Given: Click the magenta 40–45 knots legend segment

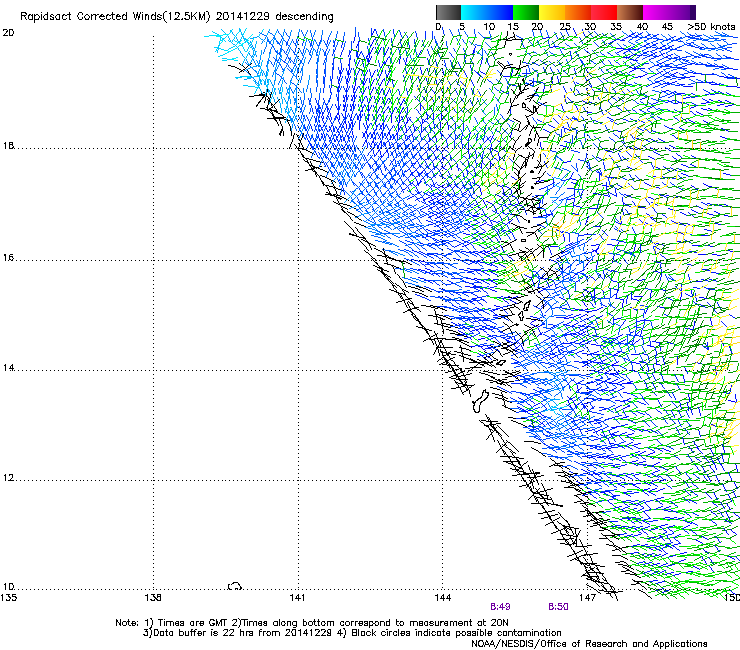Looking at the screenshot, I should (x=656, y=12).
